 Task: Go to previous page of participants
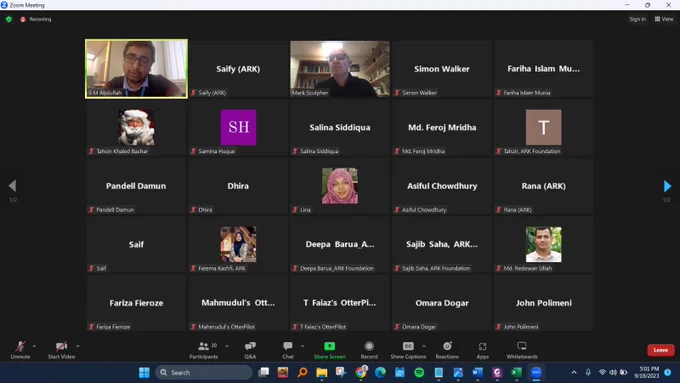(12, 186)
